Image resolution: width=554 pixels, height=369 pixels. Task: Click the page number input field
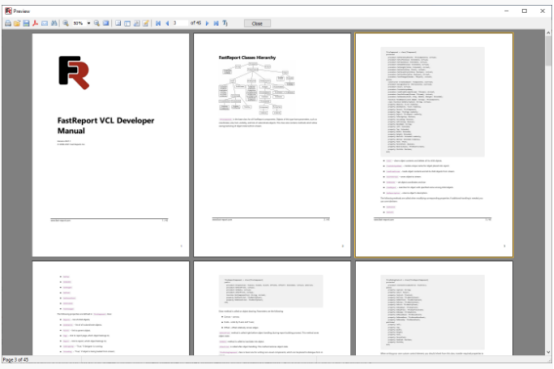click(x=180, y=23)
